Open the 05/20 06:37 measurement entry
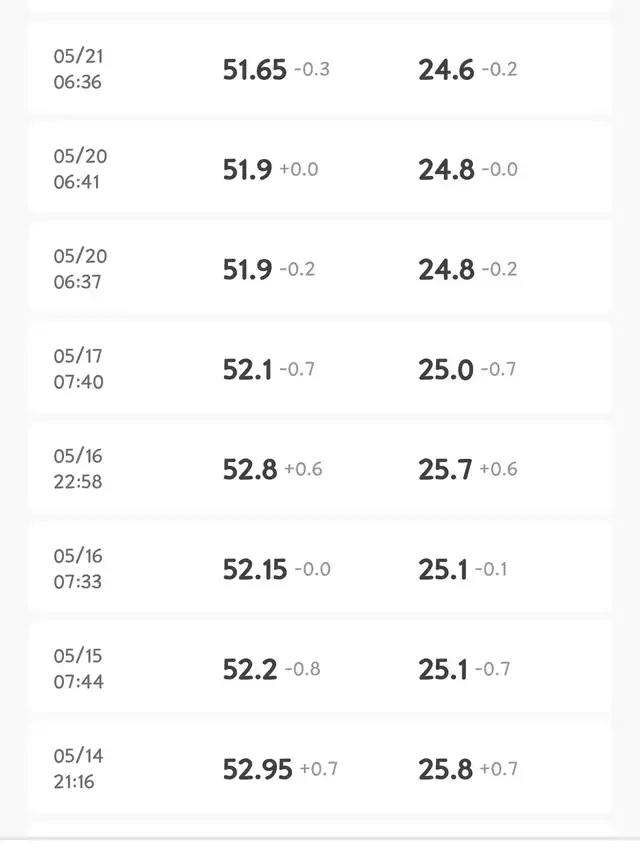The image size is (640, 853). [320, 269]
